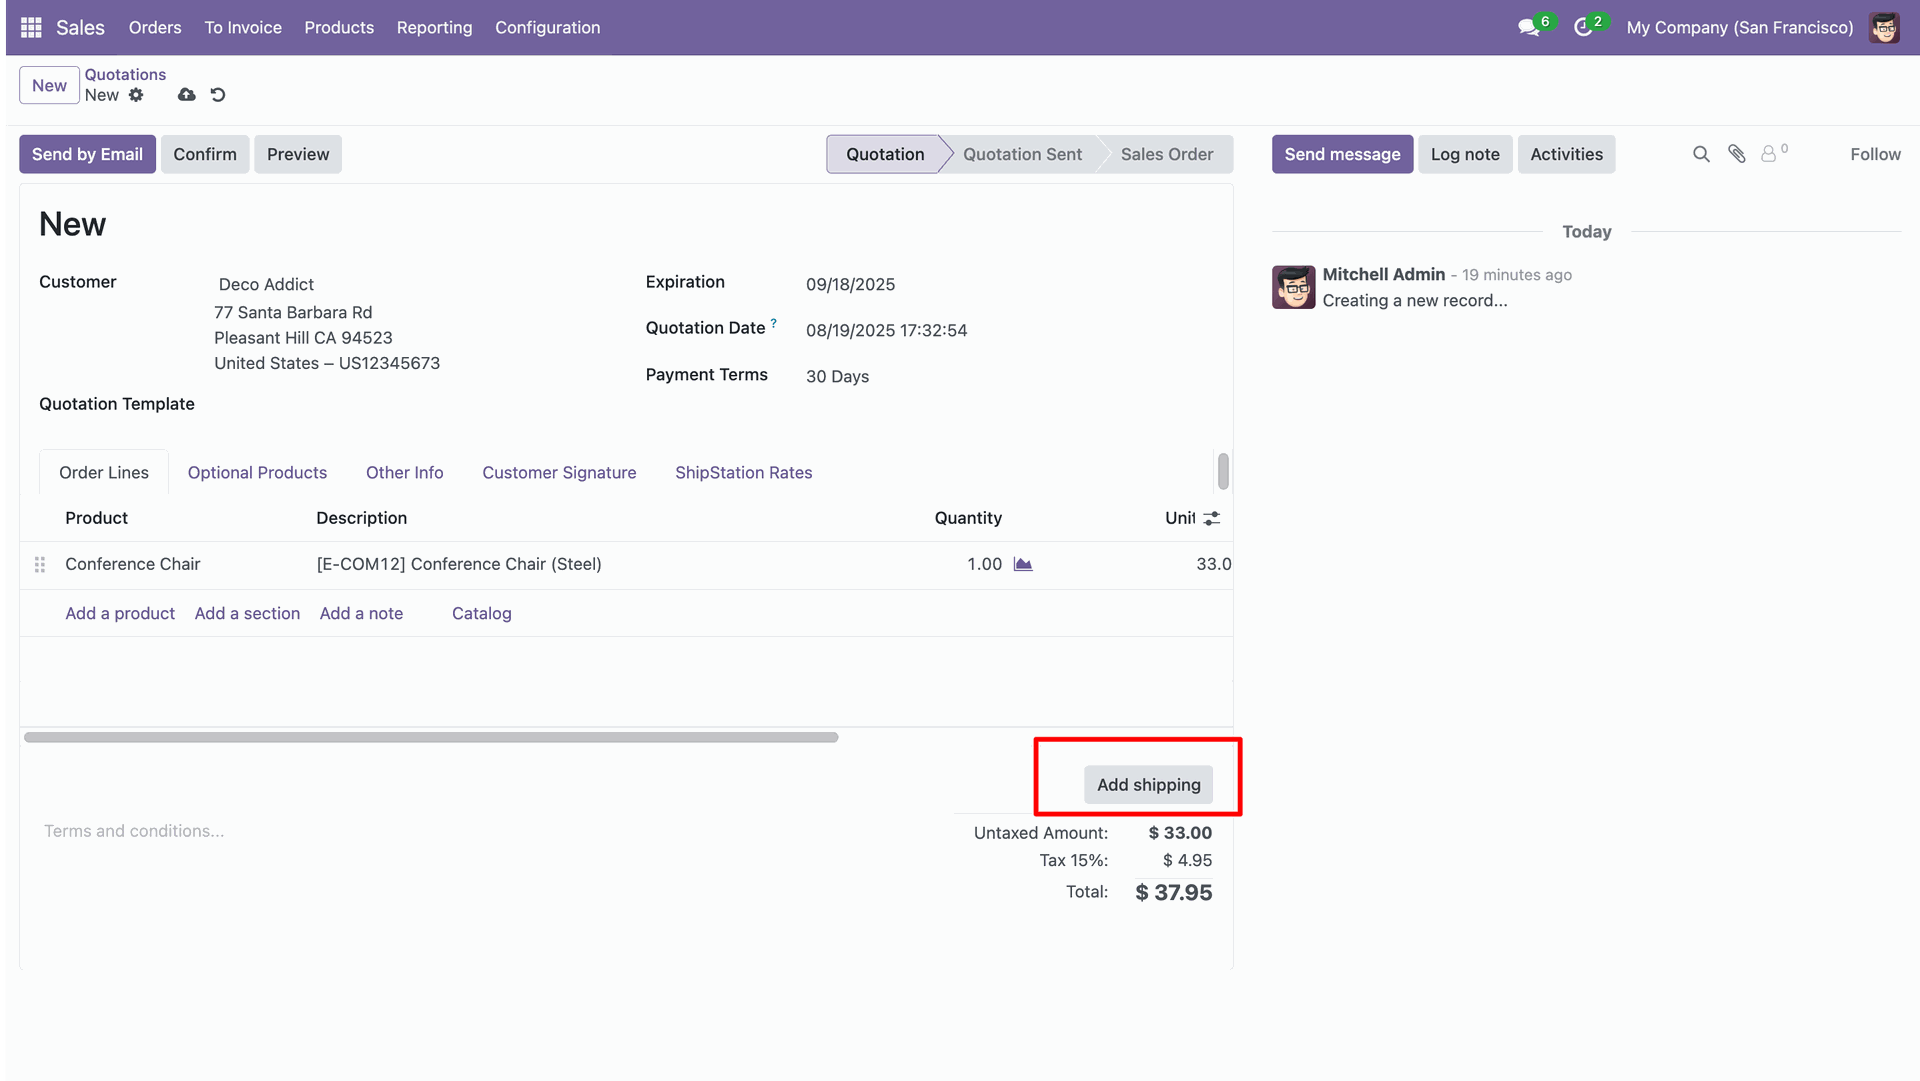
Task: Click the Add shipping button
Action: pyautogui.click(x=1148, y=785)
